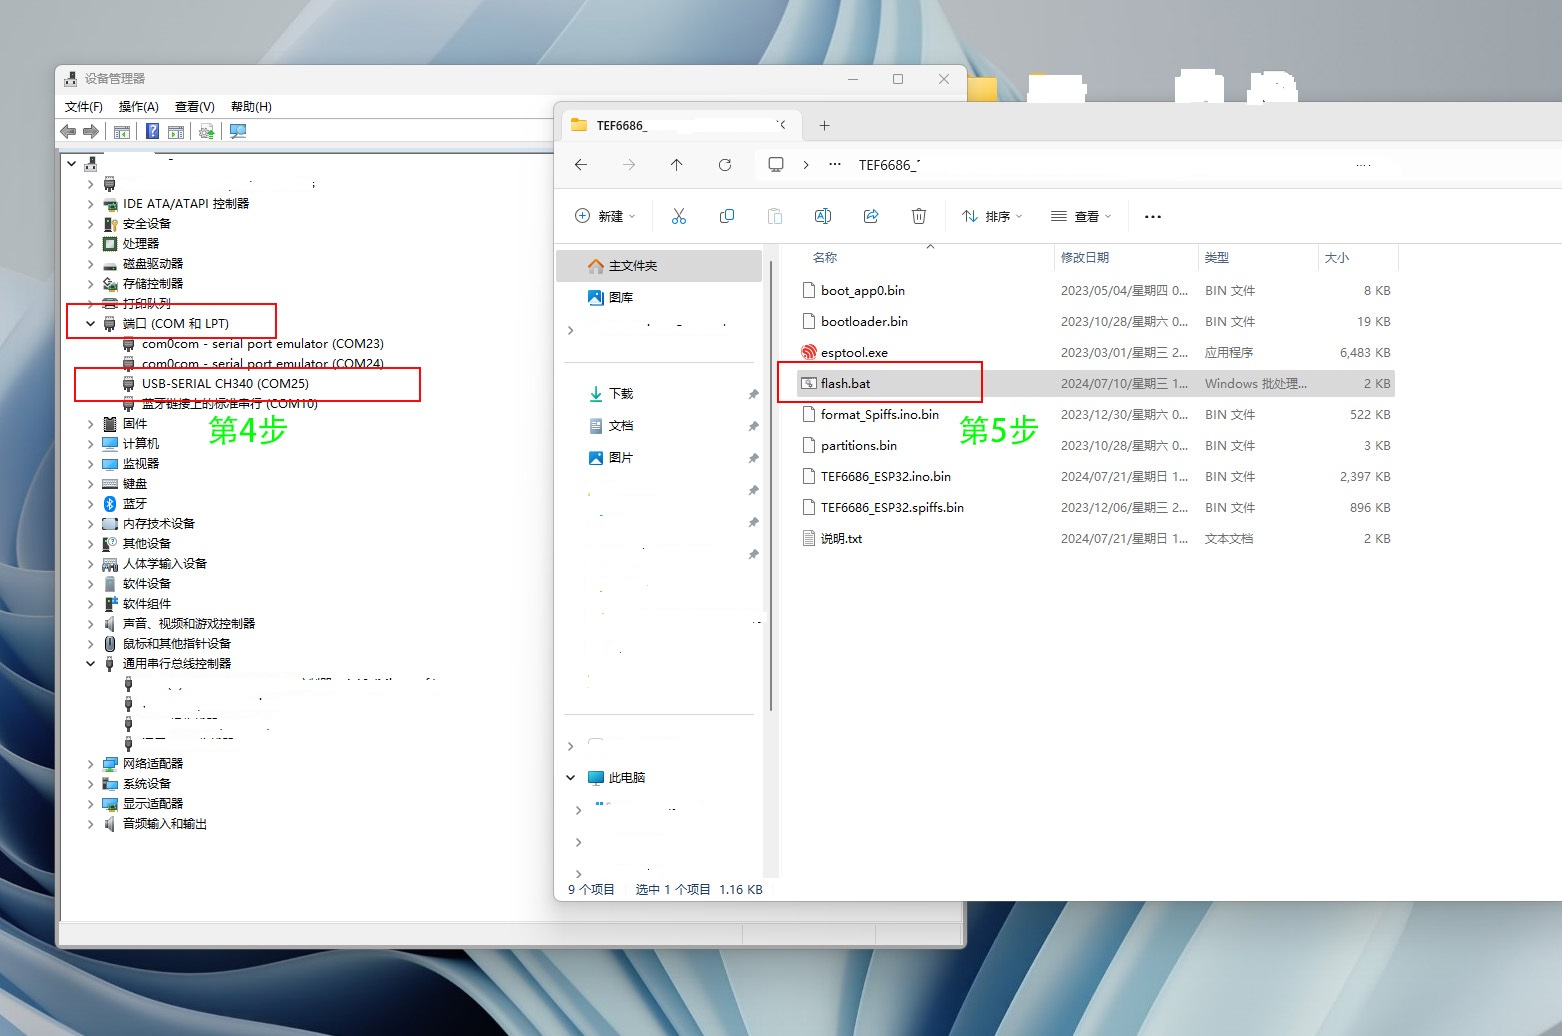1562x1036 pixels.
Task: Select USB-SERIAL CH340 (COM25) device
Action: click(225, 384)
